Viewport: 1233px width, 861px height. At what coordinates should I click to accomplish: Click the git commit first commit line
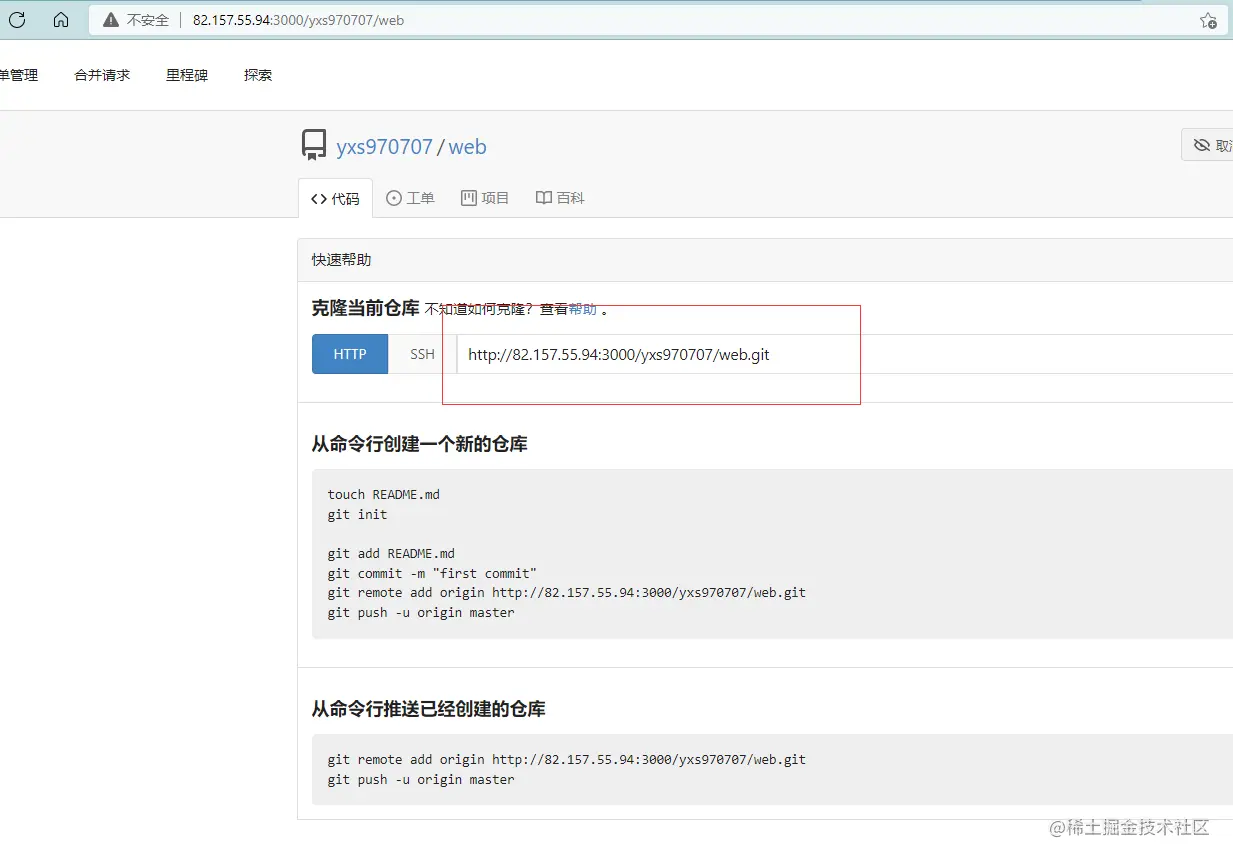[432, 573]
